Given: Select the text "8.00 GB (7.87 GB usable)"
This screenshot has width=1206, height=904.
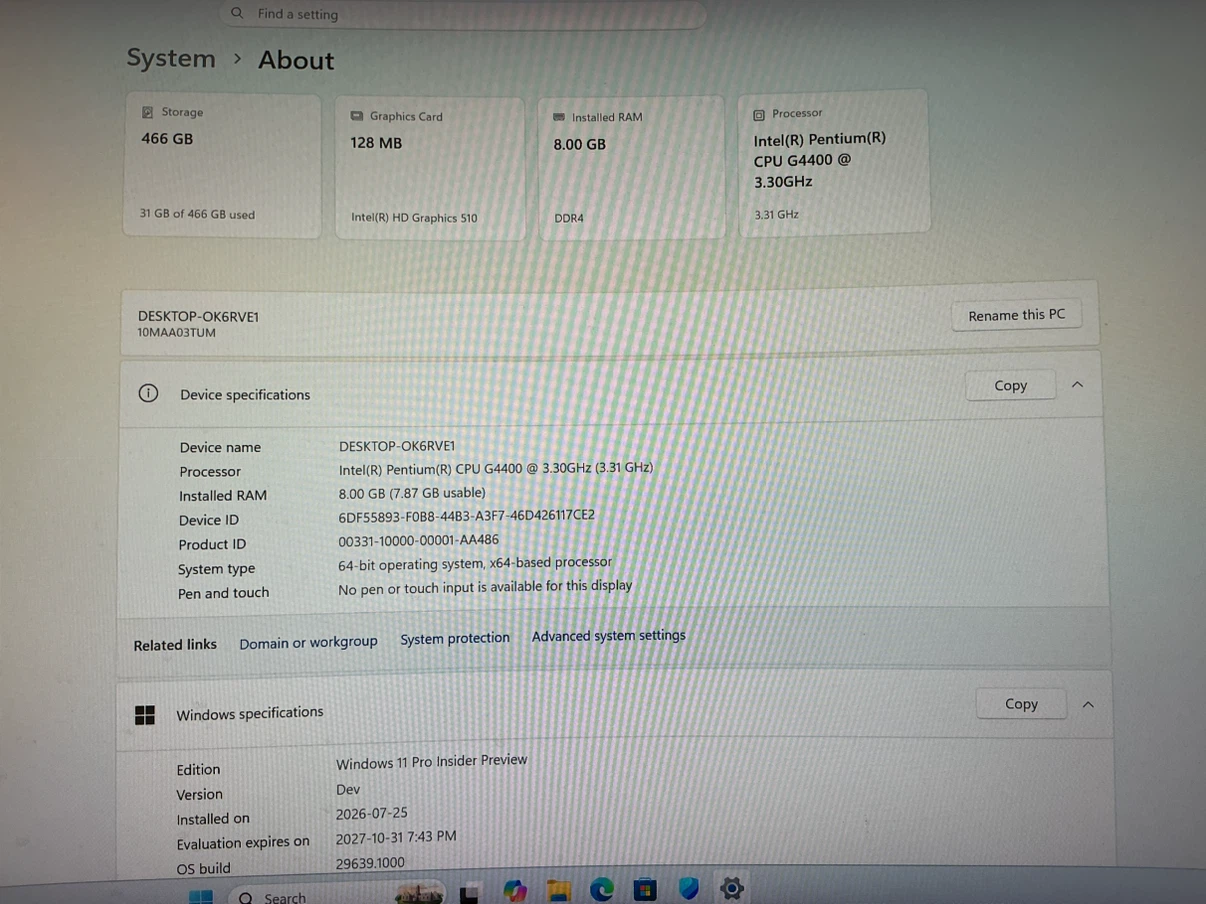Looking at the screenshot, I should (x=412, y=493).
